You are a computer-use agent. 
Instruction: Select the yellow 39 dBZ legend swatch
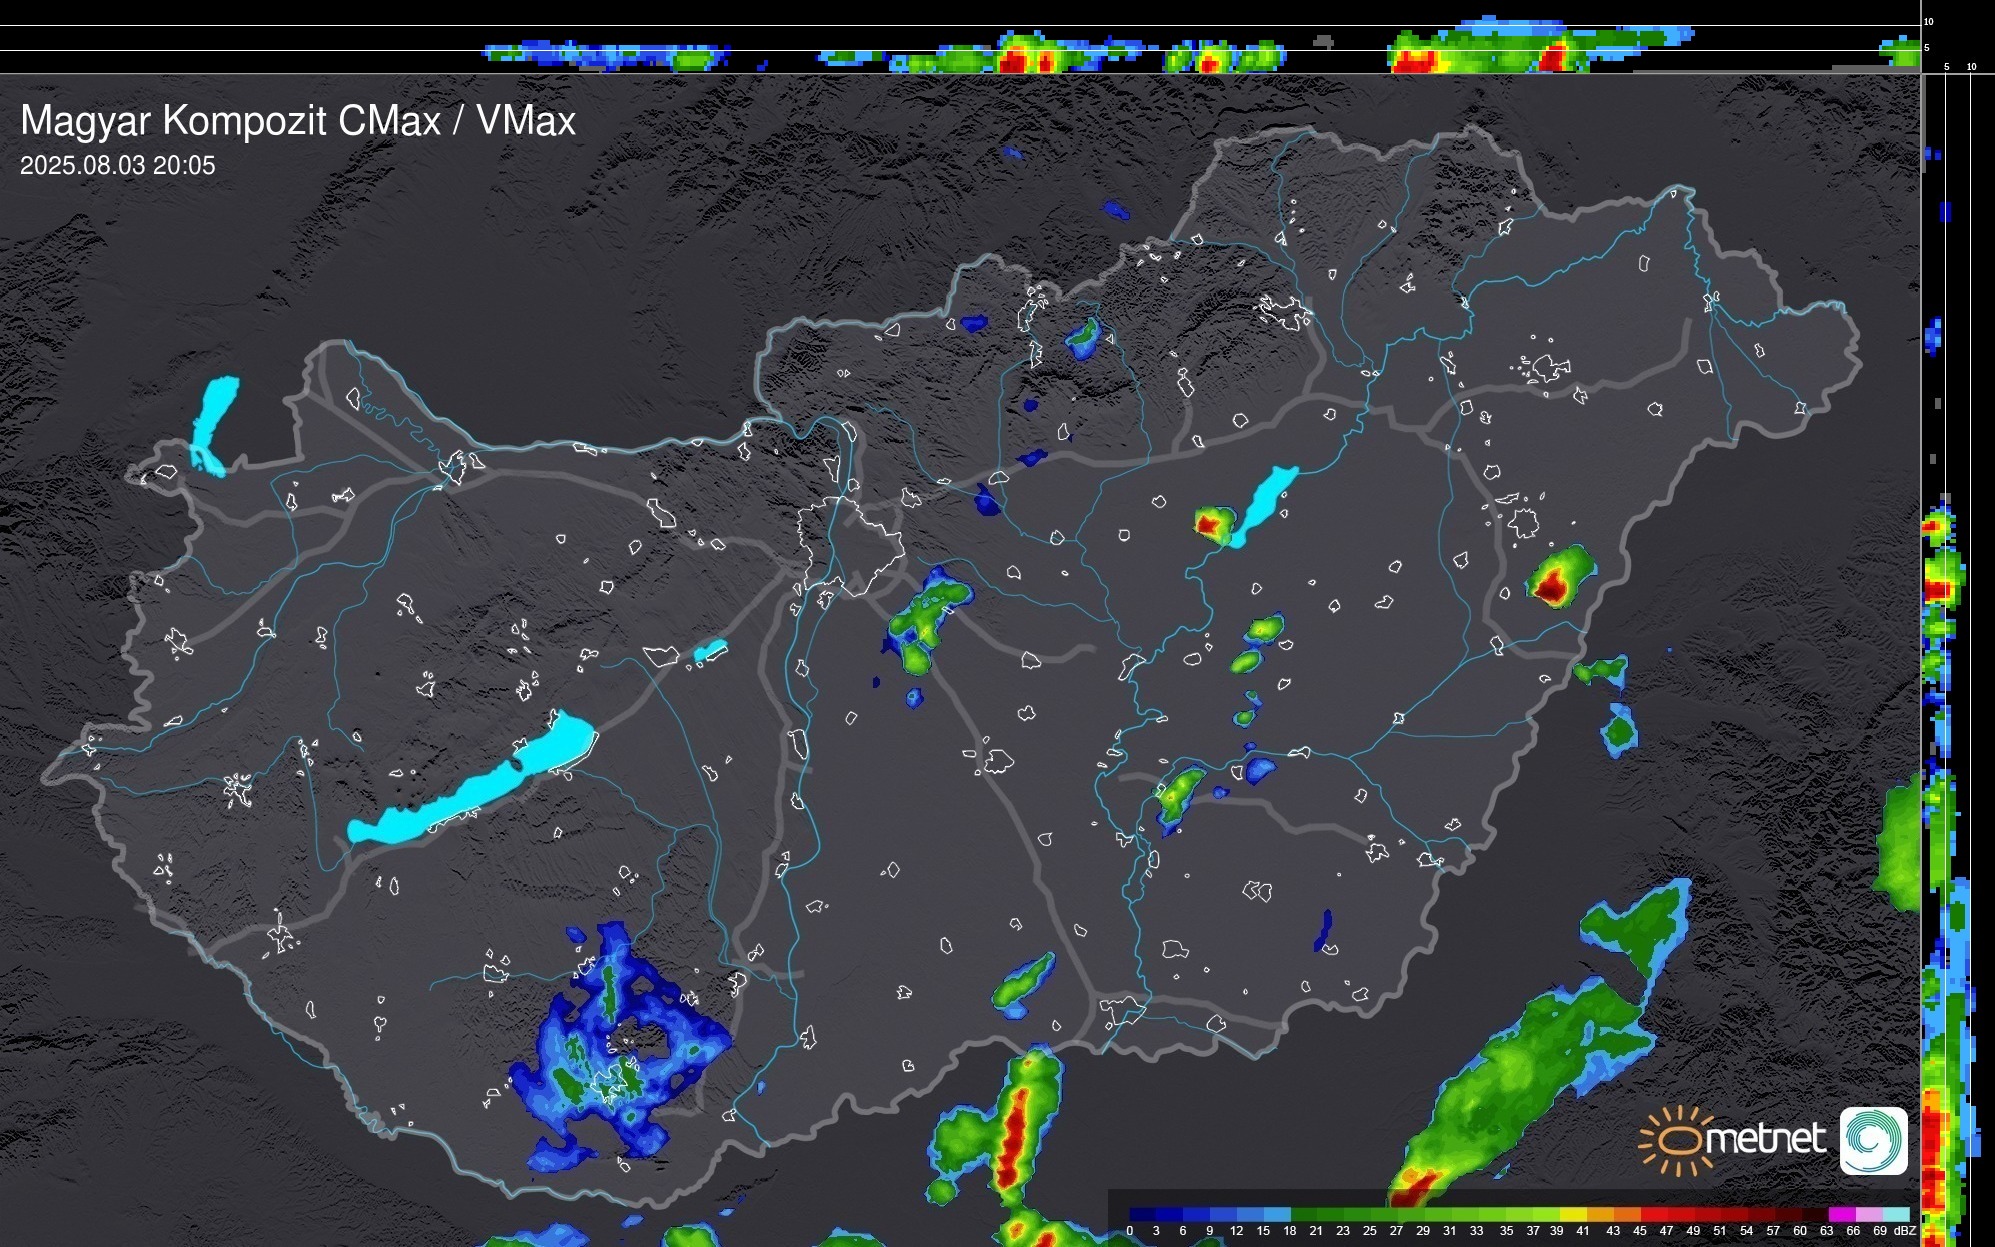[1572, 1215]
